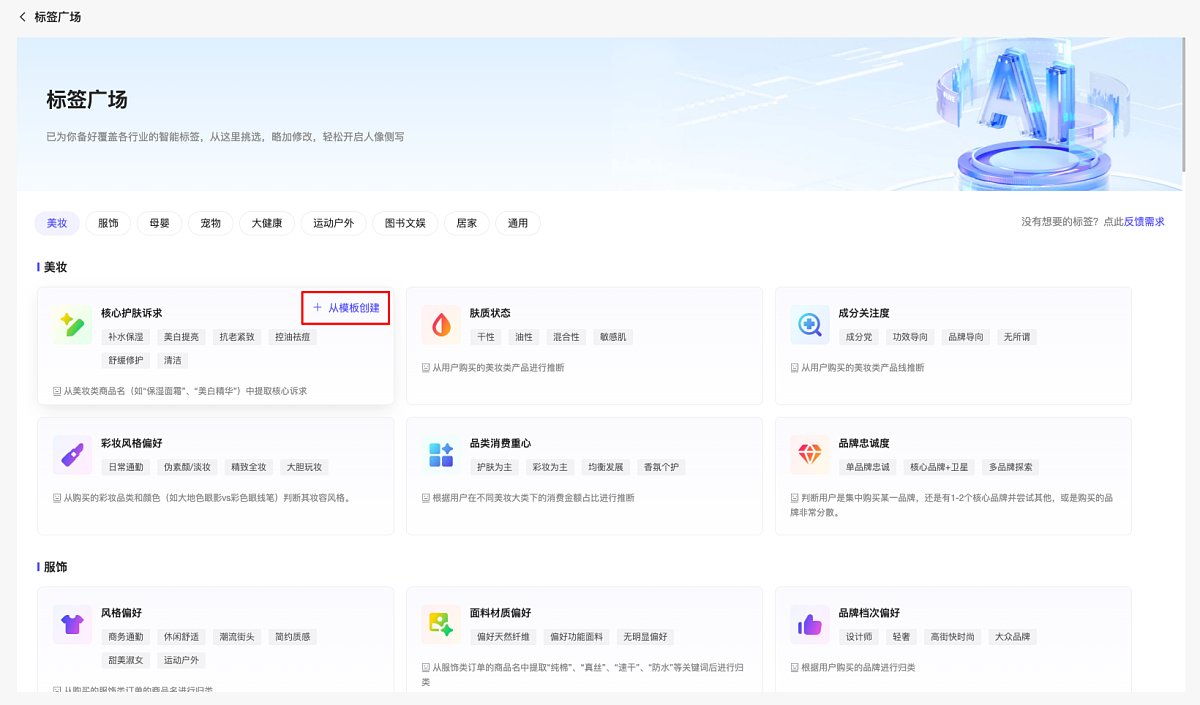Click the 油性 tag in 肤质状态
The image size is (1200, 705).
[x=524, y=337]
